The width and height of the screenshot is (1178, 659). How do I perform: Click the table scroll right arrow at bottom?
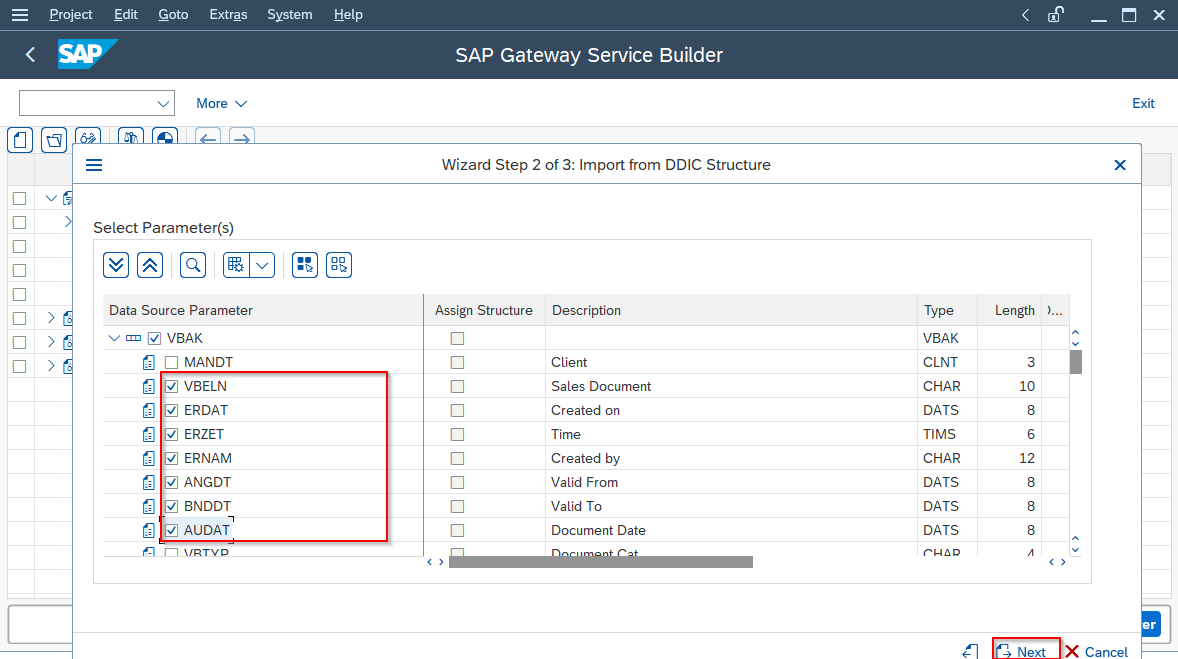(441, 562)
